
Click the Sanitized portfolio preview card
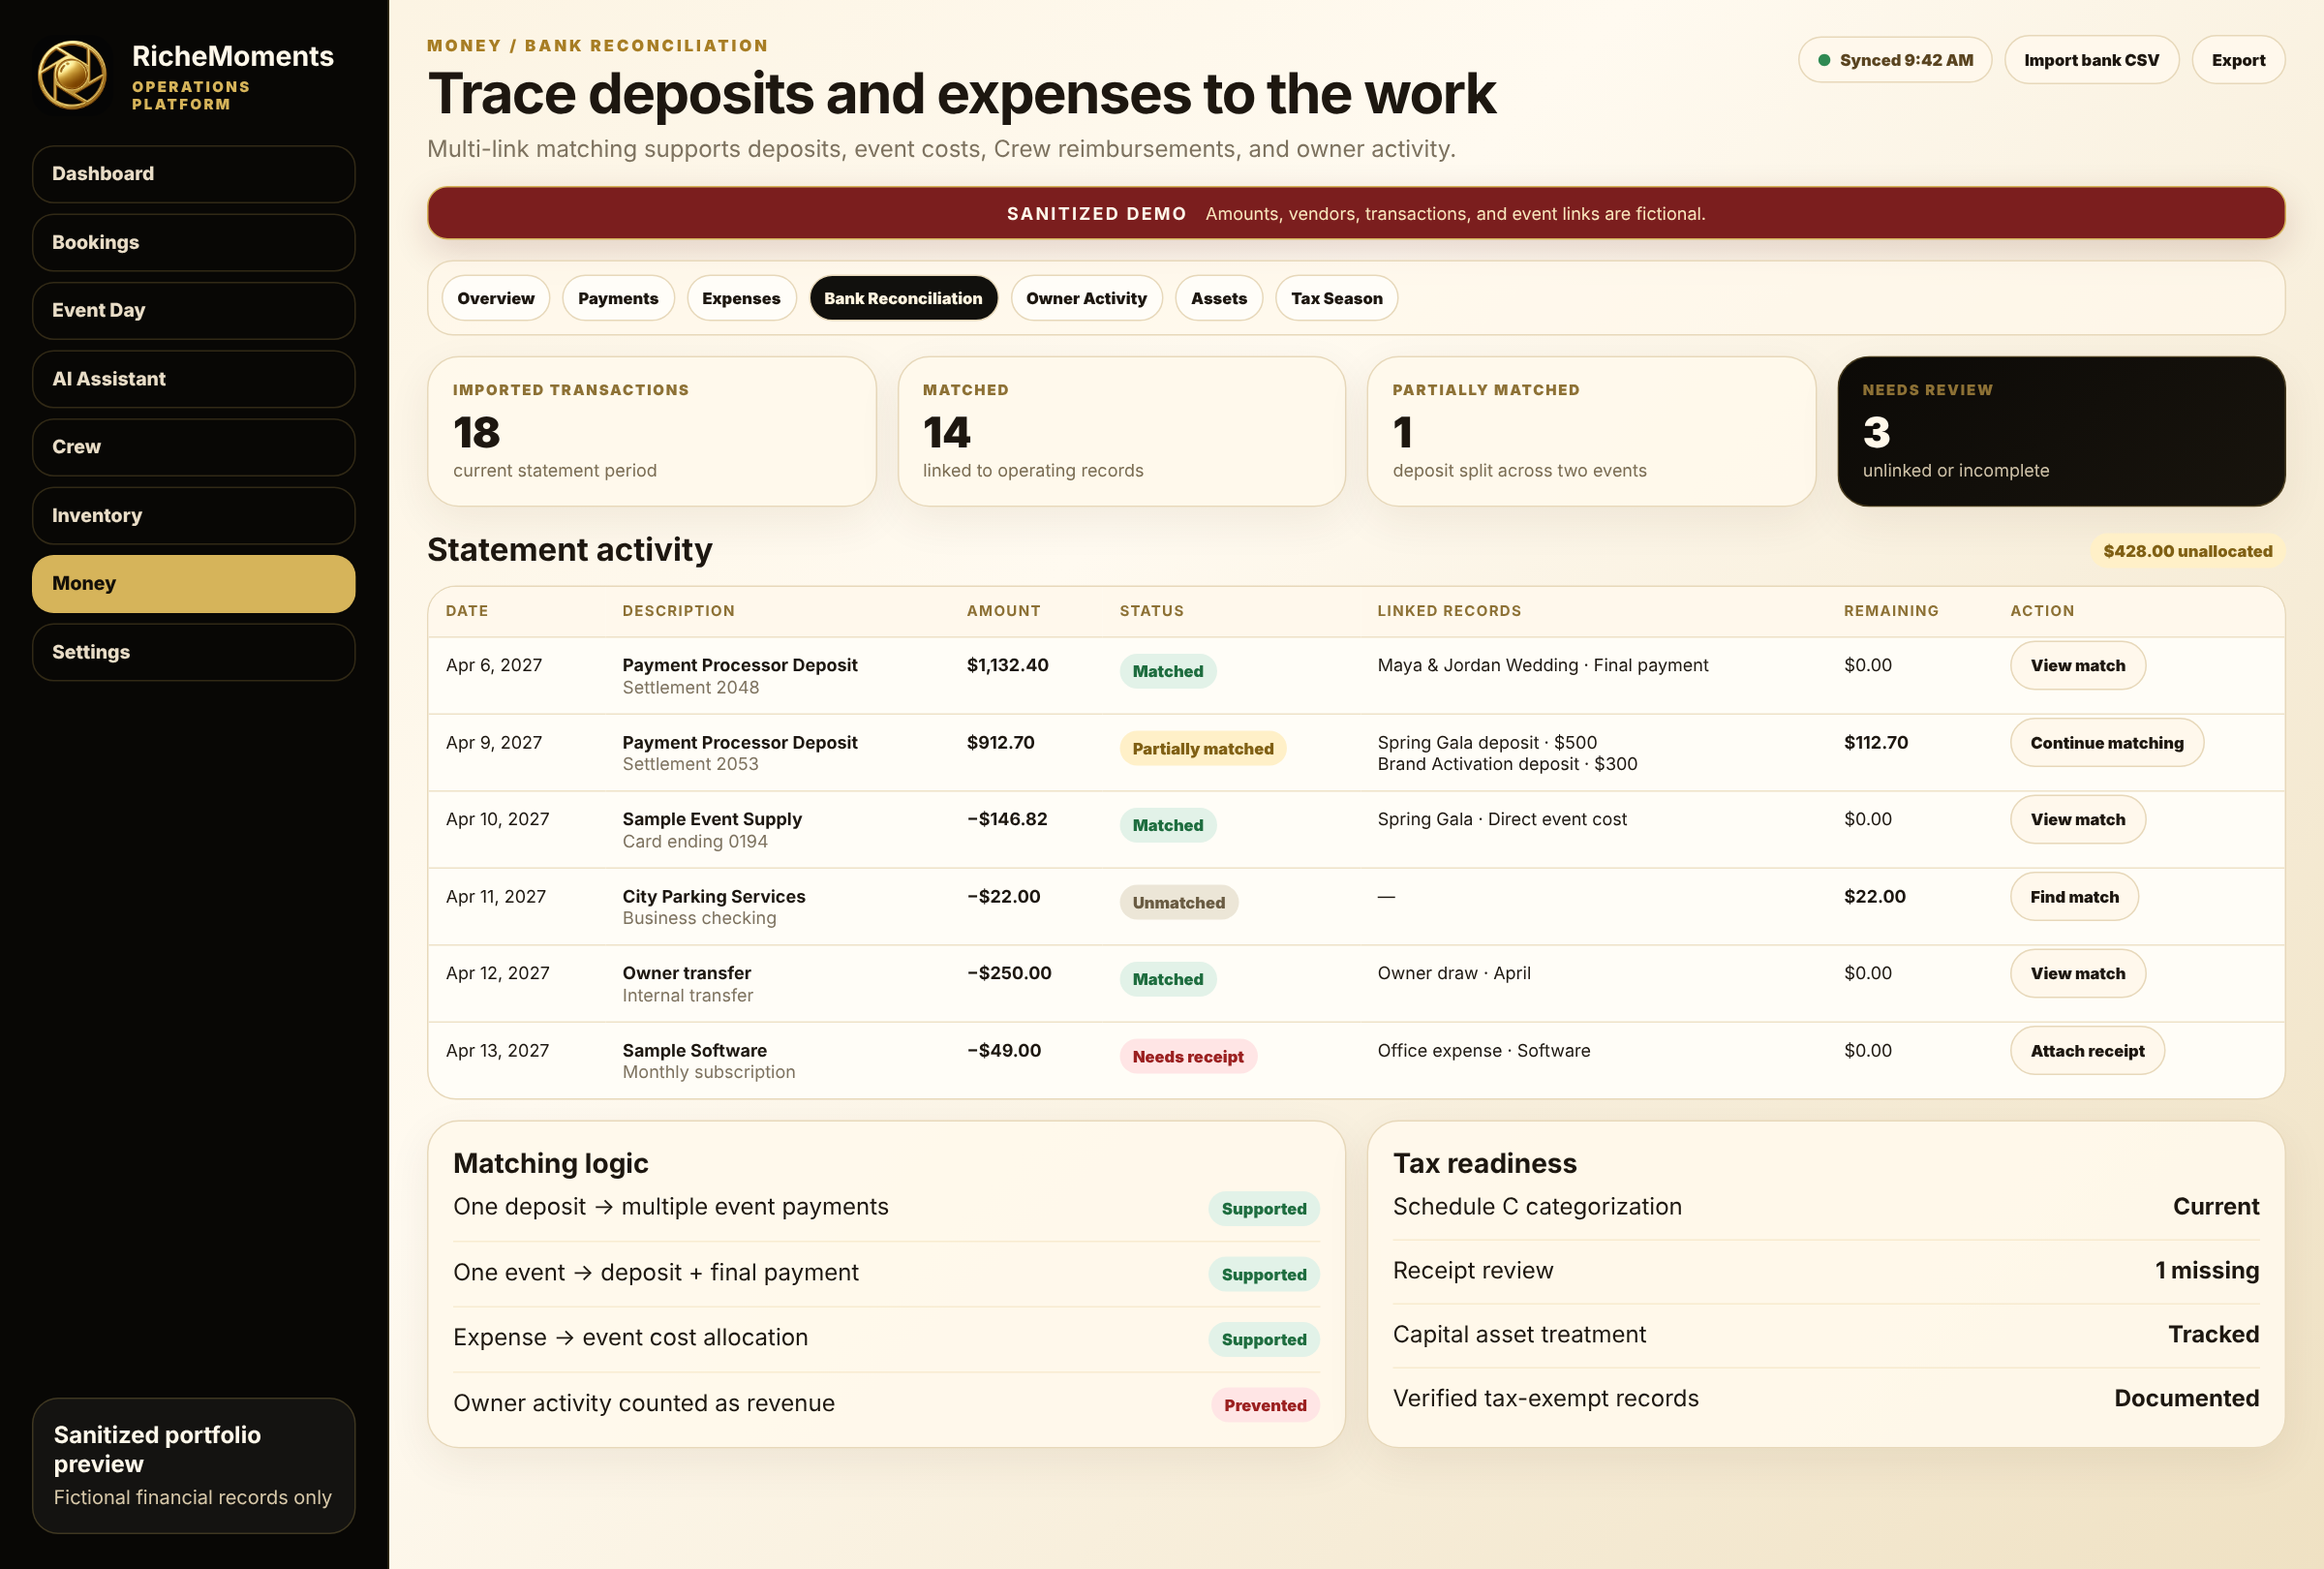click(x=193, y=1465)
